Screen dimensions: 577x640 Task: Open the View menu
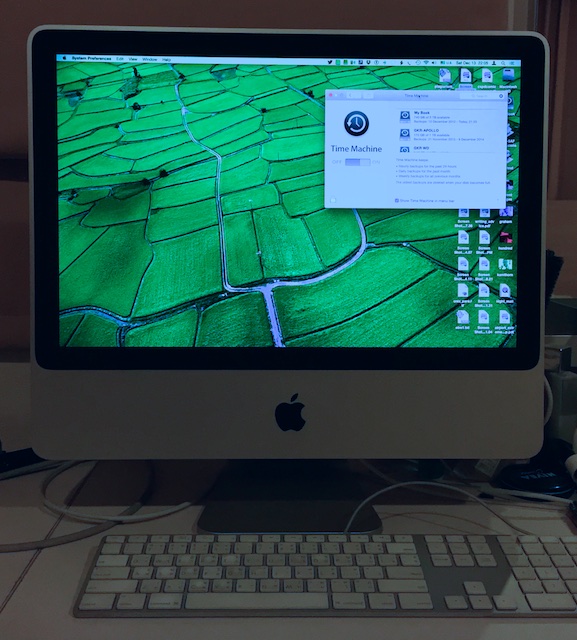point(133,59)
